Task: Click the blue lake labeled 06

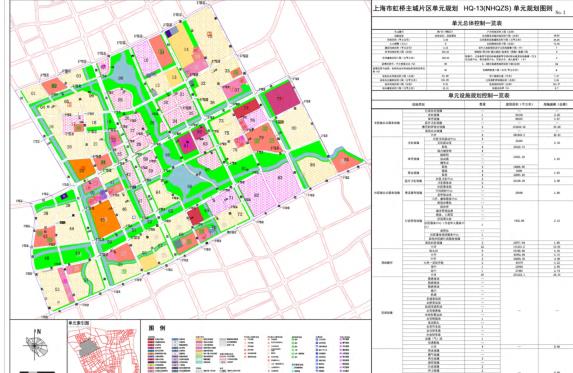Action: point(121,77)
